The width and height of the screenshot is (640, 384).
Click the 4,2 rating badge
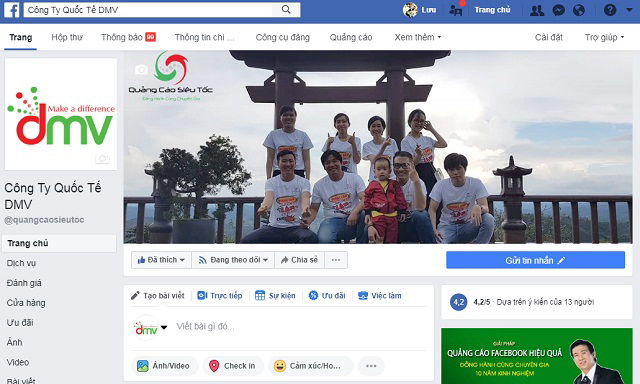(458, 302)
